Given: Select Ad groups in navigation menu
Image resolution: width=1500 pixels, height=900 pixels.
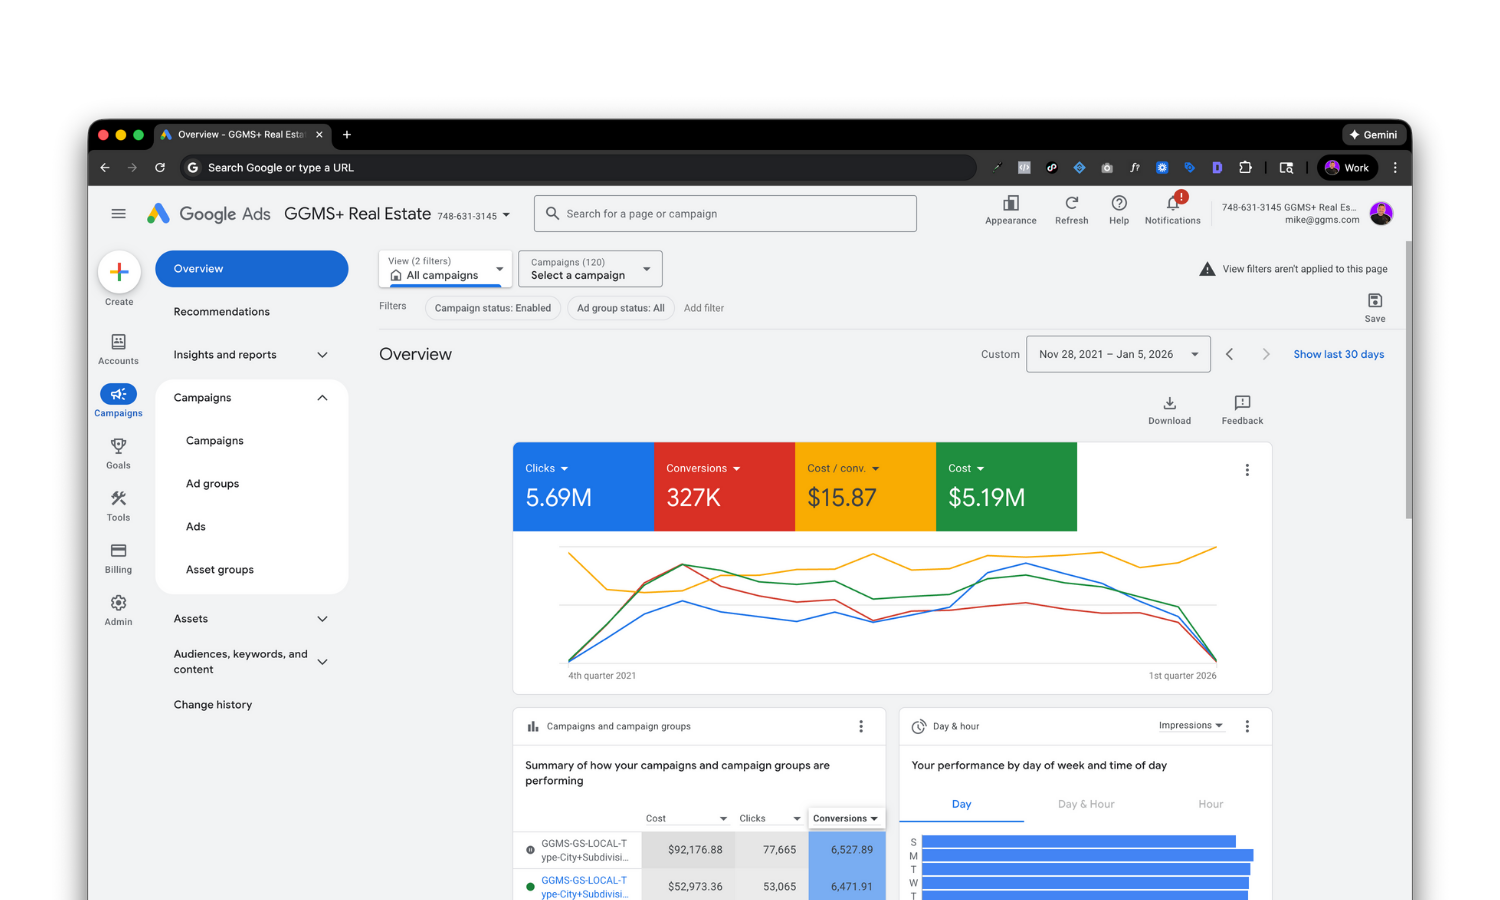Looking at the screenshot, I should (x=212, y=484).
